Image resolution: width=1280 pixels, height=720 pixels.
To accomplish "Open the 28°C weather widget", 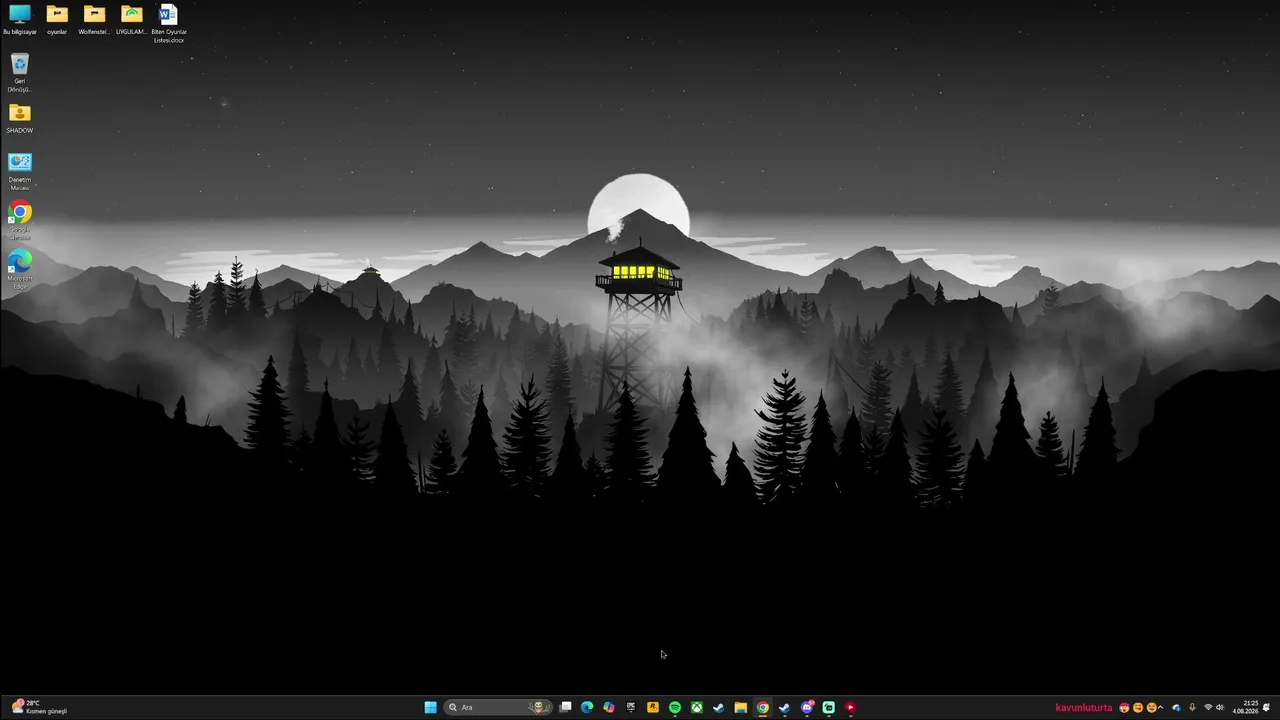I will (x=40, y=707).
